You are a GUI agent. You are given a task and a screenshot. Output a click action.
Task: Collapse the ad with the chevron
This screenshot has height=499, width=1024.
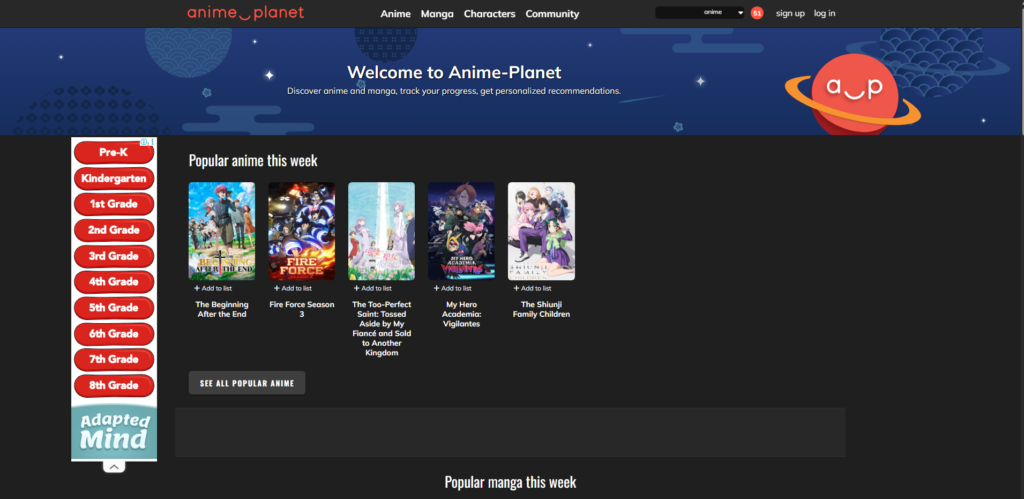pyautogui.click(x=114, y=467)
